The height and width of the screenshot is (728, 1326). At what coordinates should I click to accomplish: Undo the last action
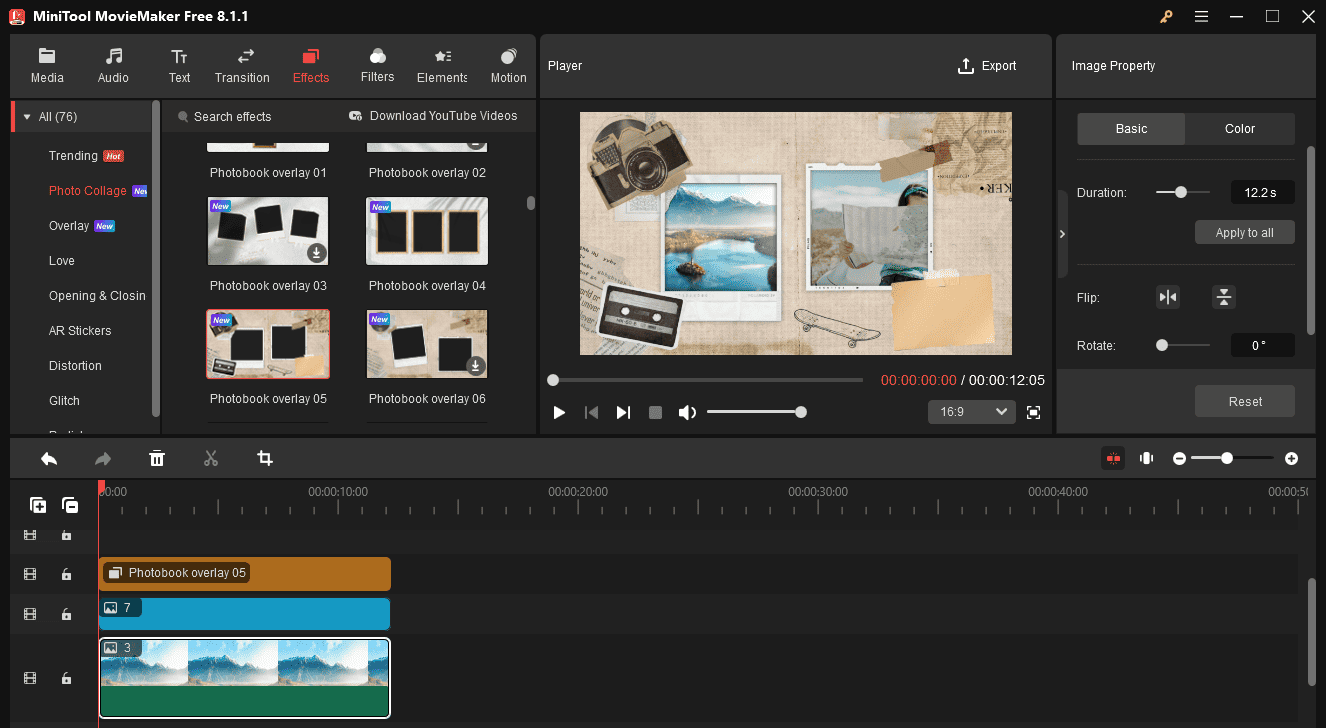coord(49,458)
